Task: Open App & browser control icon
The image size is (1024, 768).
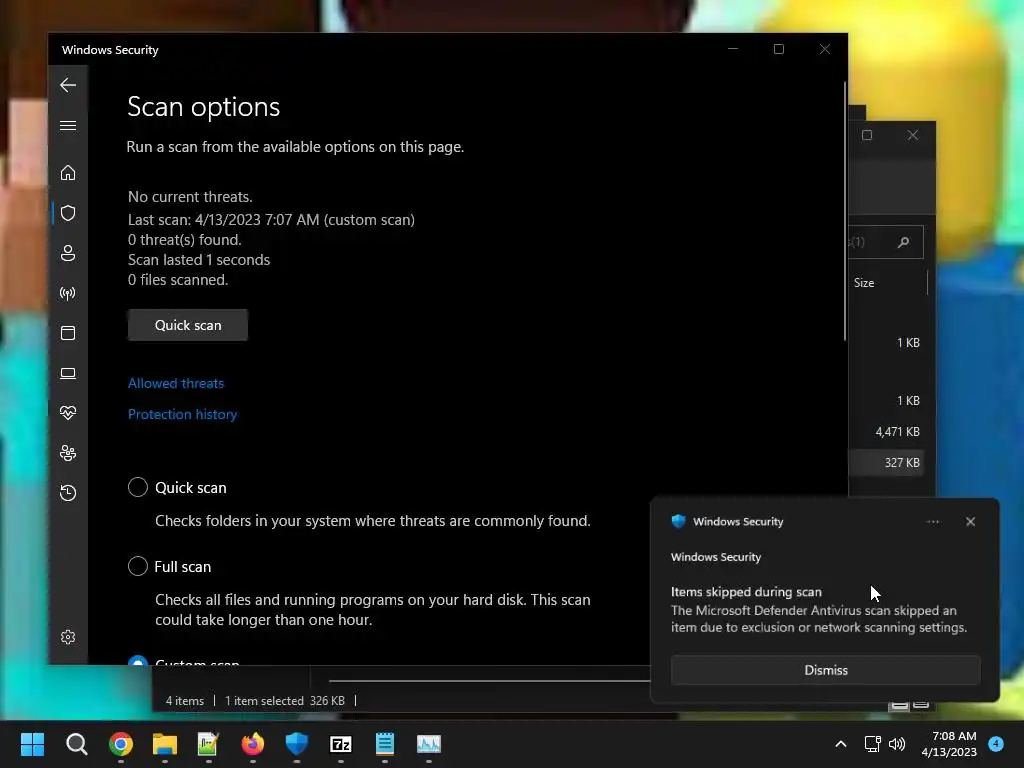Action: pyautogui.click(x=68, y=333)
